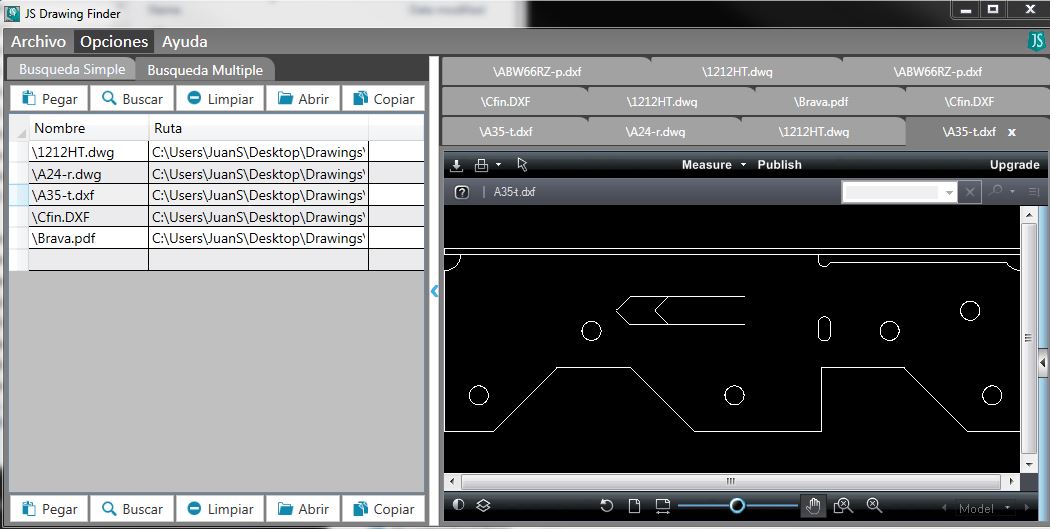This screenshot has height=529, width=1050.
Task: Click the rotate drawing icon
Action: tap(606, 506)
